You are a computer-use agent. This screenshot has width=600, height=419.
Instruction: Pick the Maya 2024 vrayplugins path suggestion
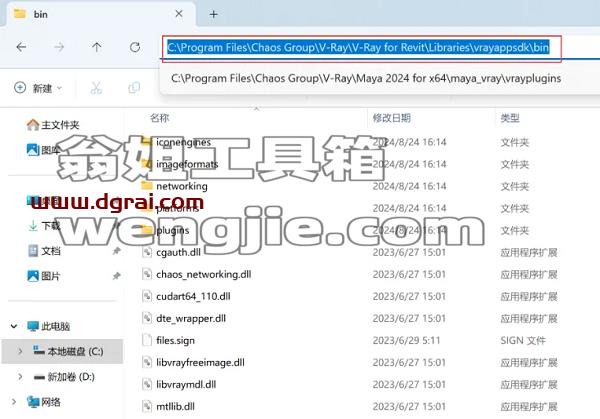coord(366,78)
